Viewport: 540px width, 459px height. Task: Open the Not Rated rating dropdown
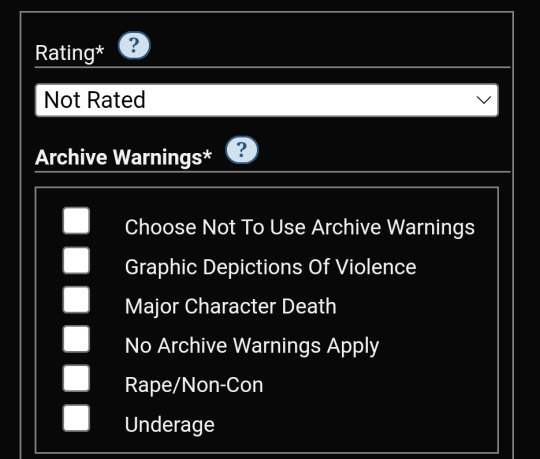(x=267, y=100)
